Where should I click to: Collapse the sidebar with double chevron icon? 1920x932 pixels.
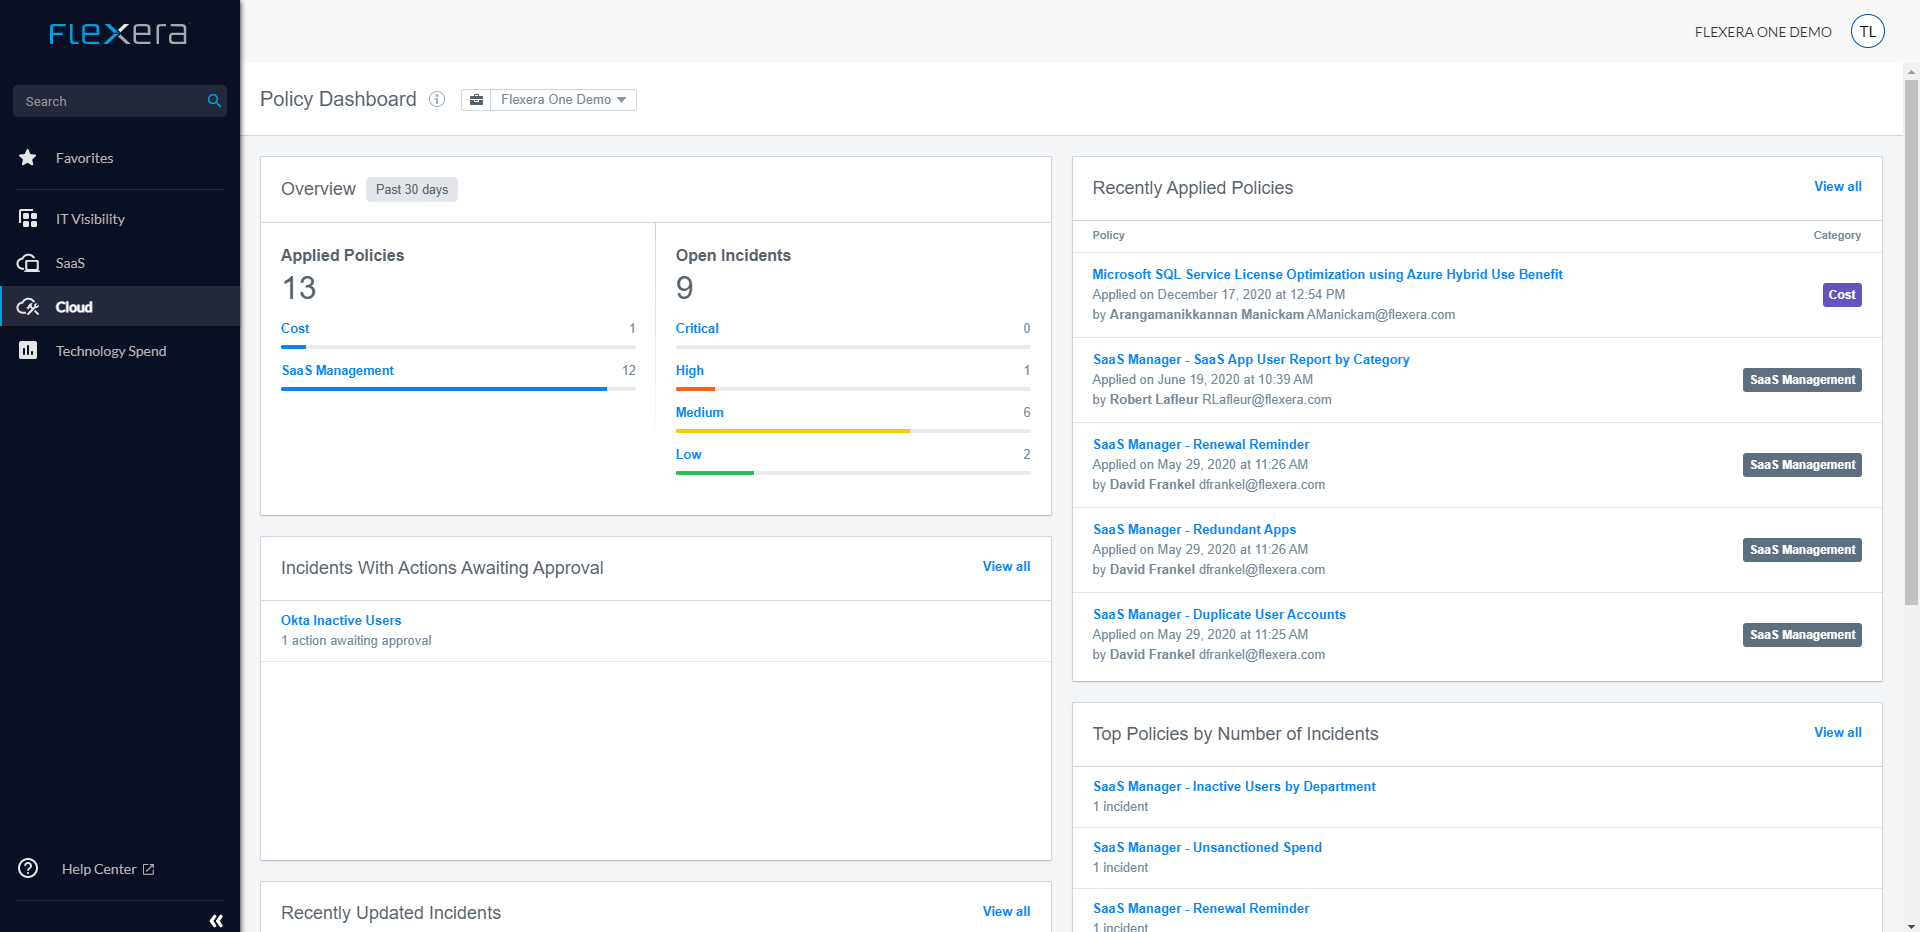coord(216,920)
